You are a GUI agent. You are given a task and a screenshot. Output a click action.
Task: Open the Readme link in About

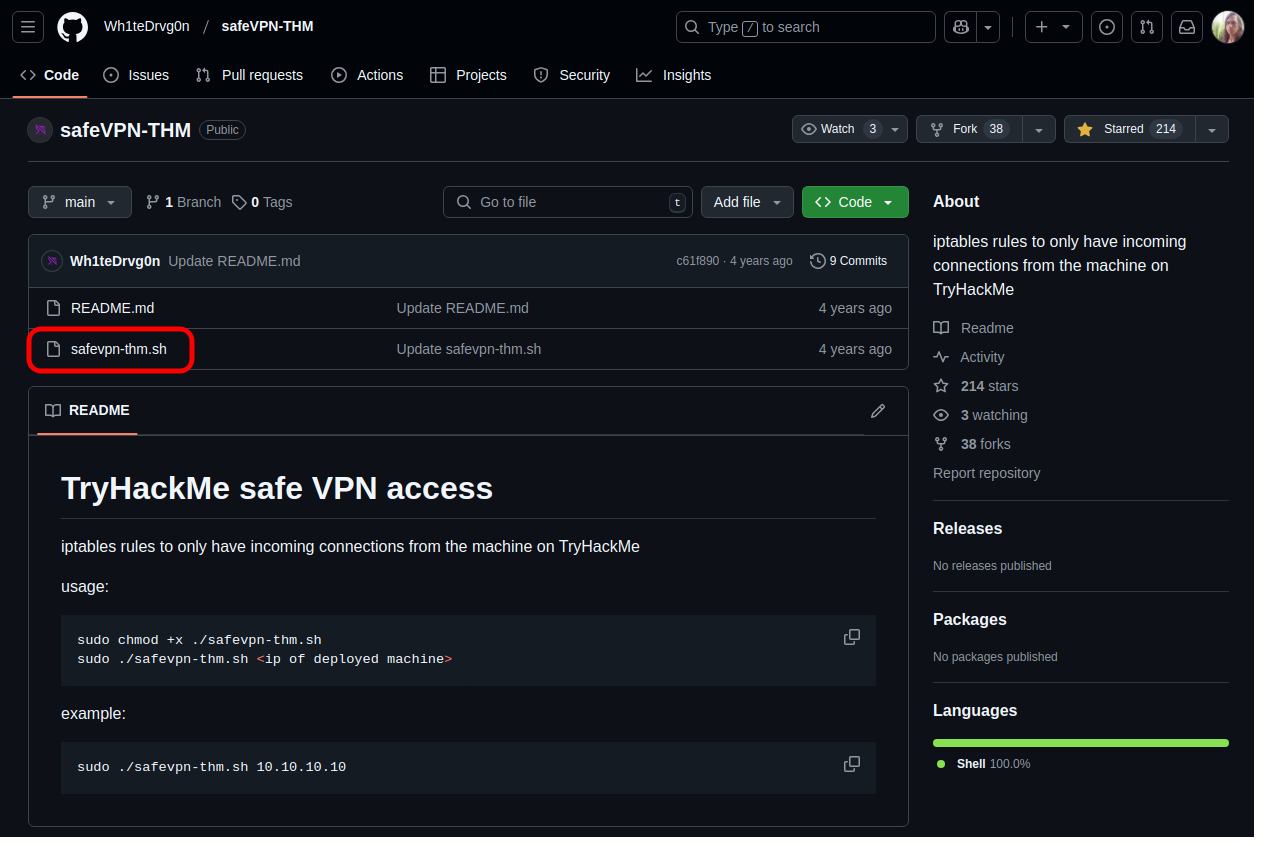[x=973, y=328]
